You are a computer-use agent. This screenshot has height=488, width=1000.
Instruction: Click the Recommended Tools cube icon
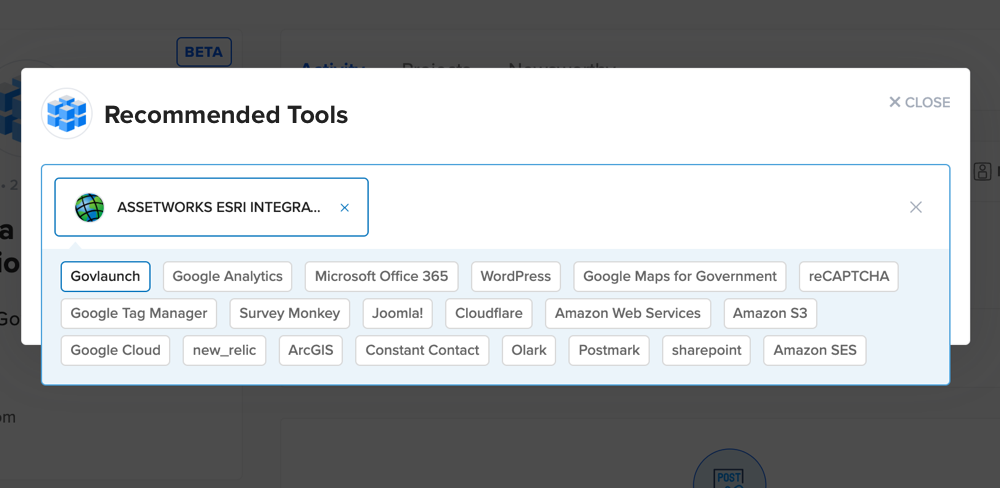point(67,114)
